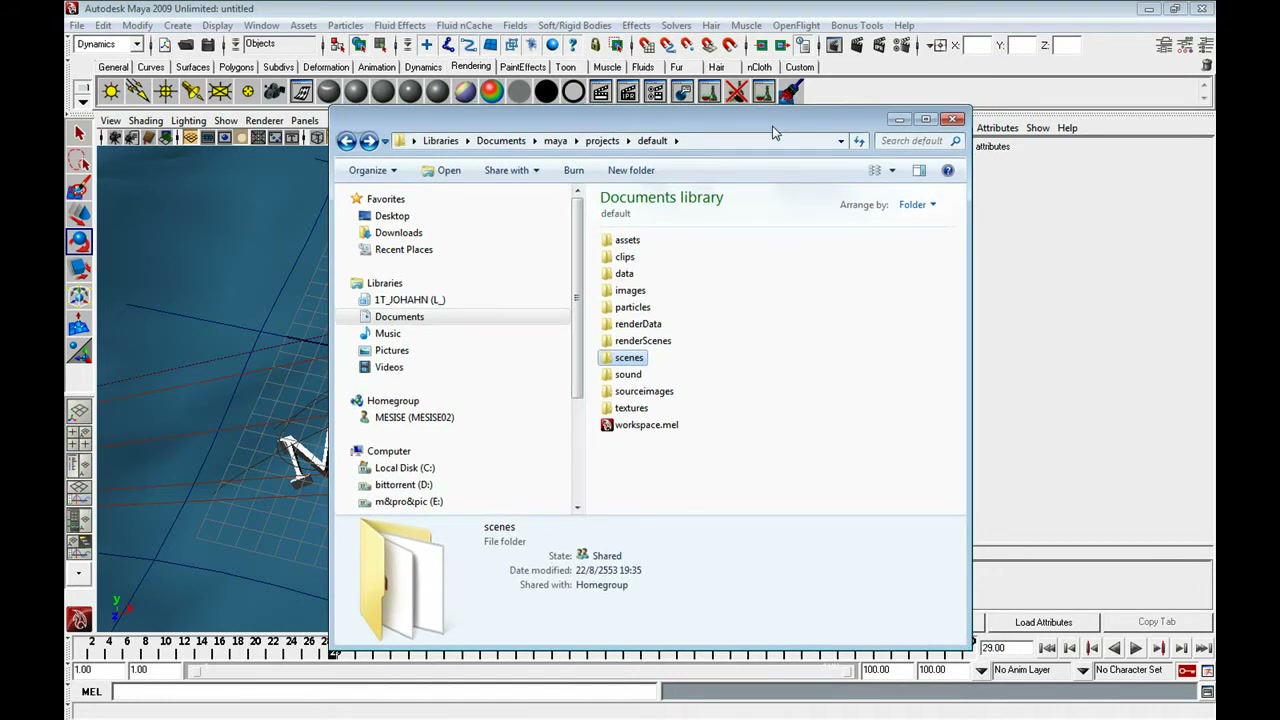Click frame 20 on the time slider

tap(256, 641)
